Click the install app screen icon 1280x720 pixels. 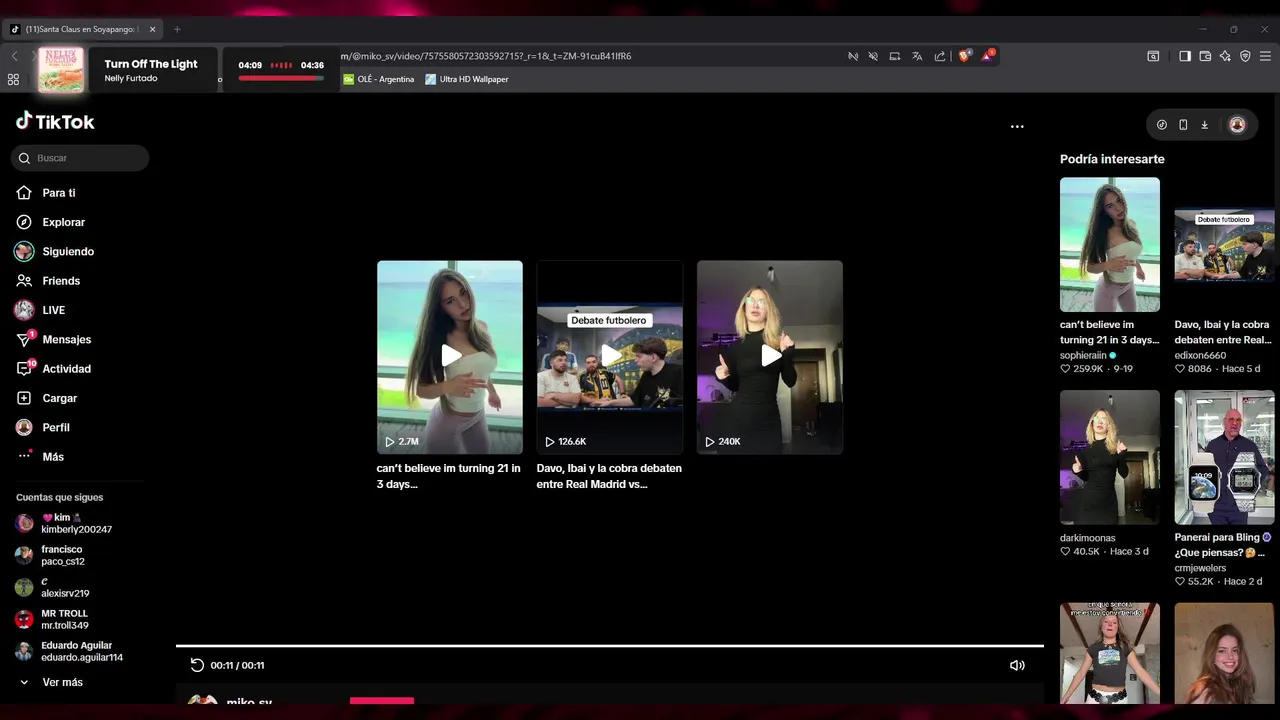click(x=895, y=56)
